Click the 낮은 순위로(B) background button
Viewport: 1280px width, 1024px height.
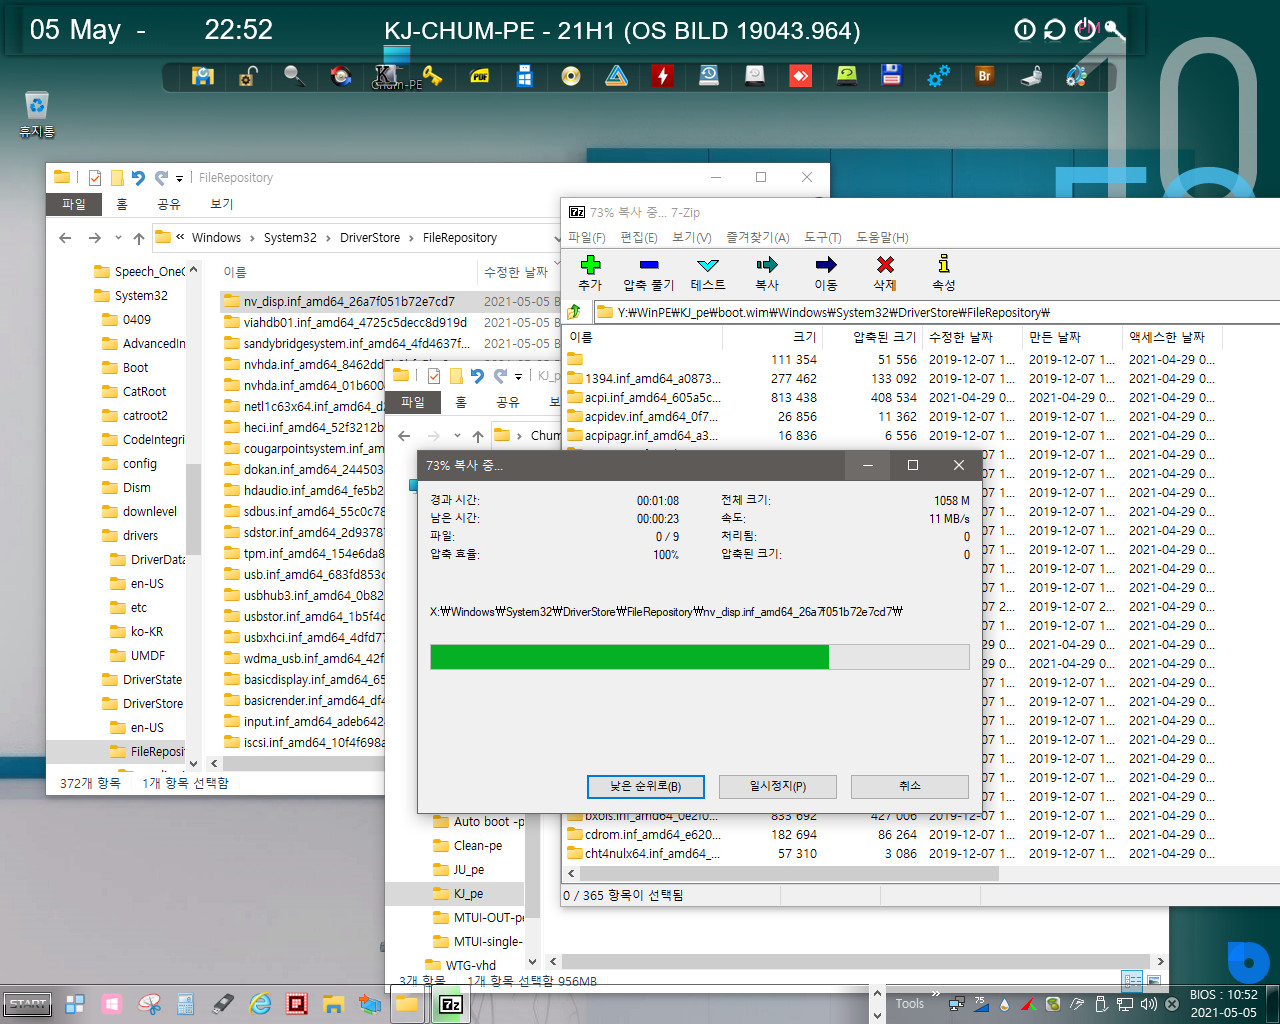click(x=646, y=786)
